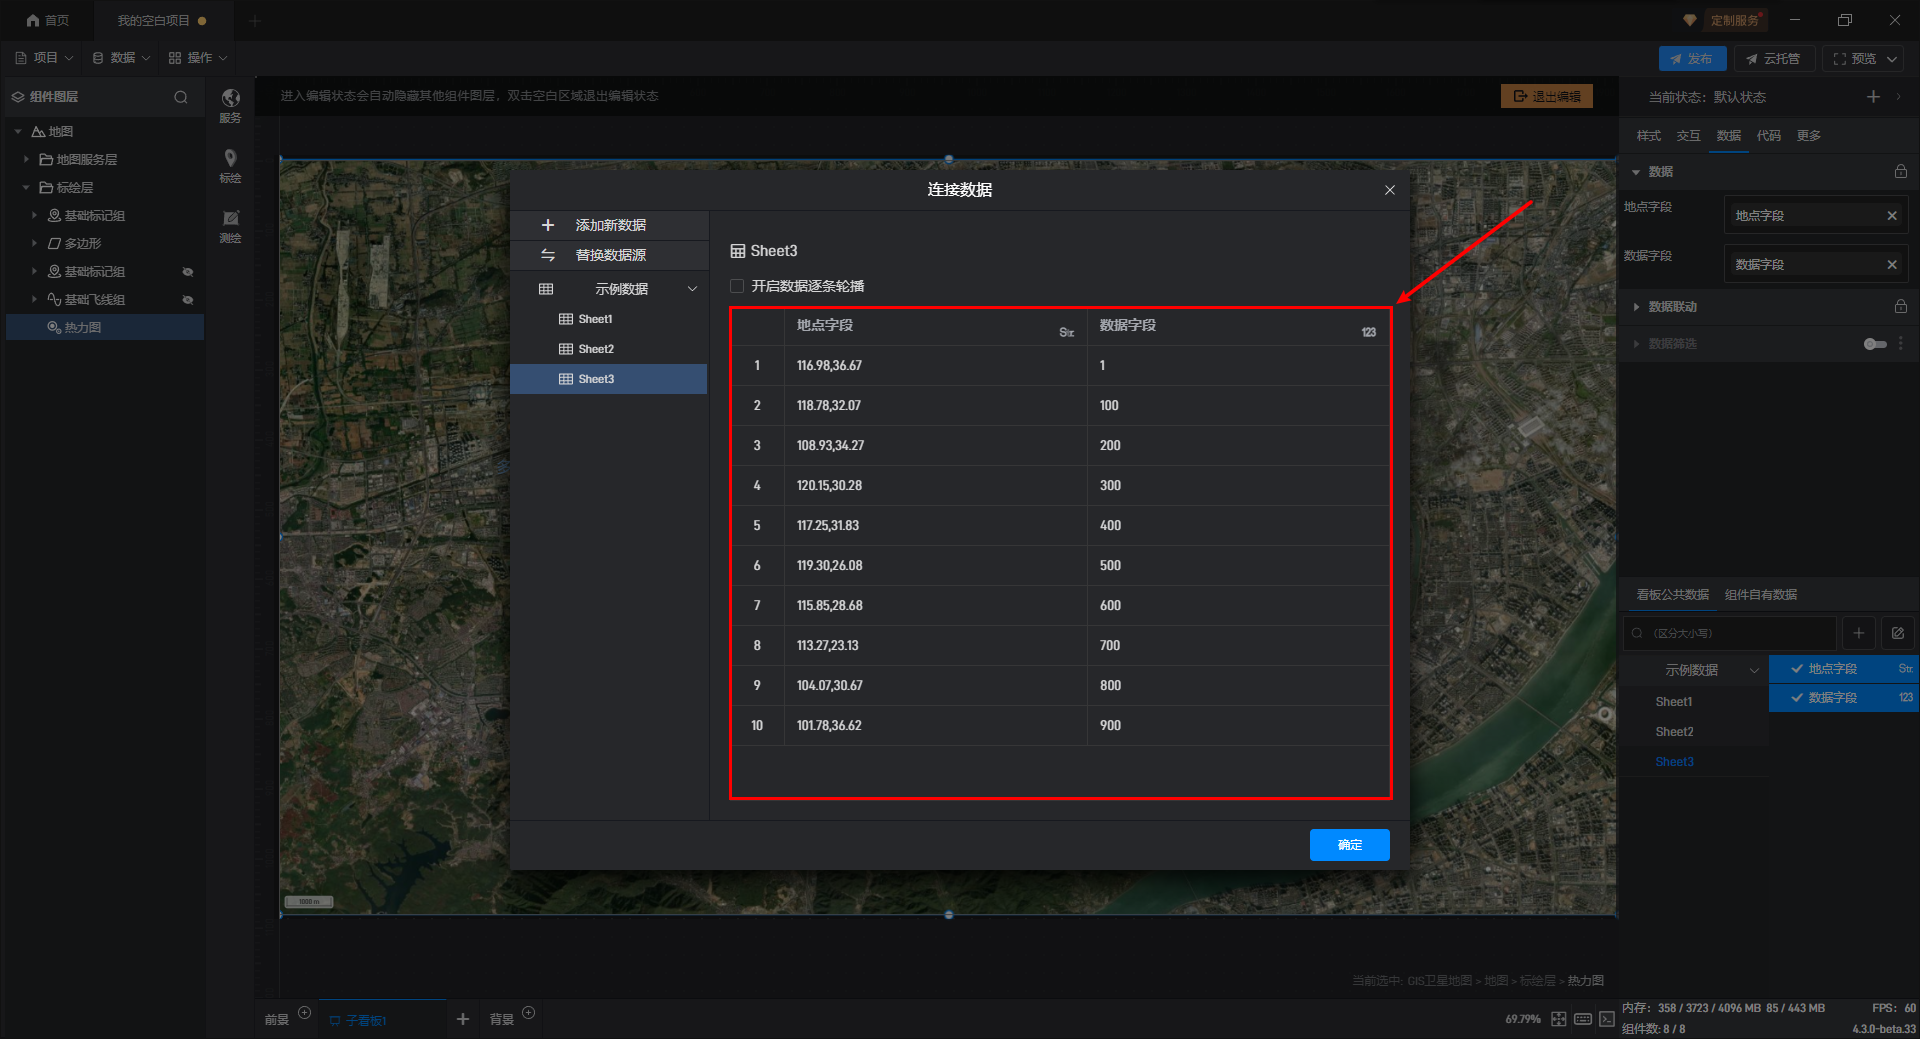Switch to the 样式 tab
The width and height of the screenshot is (1920, 1039).
tap(1648, 136)
